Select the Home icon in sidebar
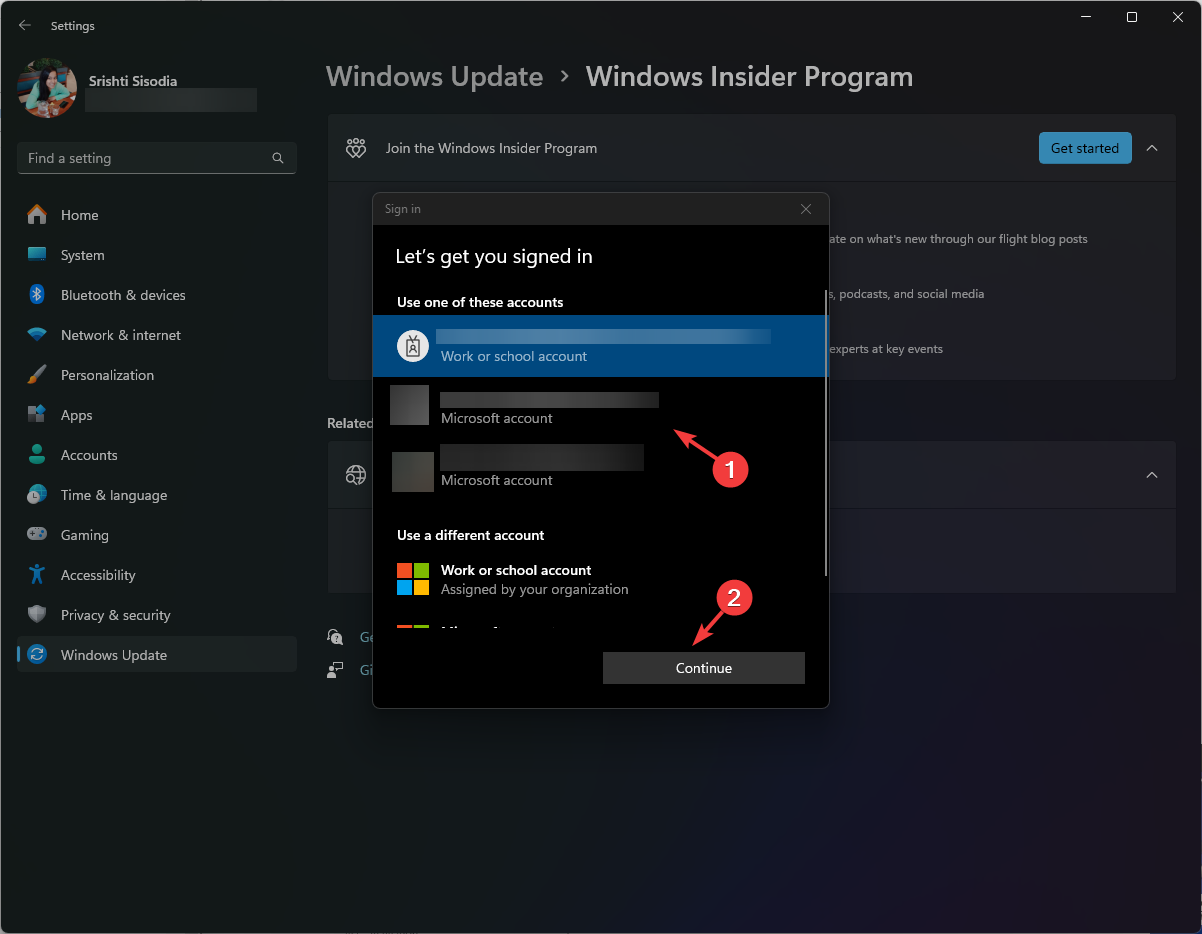This screenshot has height=934, width=1202. pos(35,215)
